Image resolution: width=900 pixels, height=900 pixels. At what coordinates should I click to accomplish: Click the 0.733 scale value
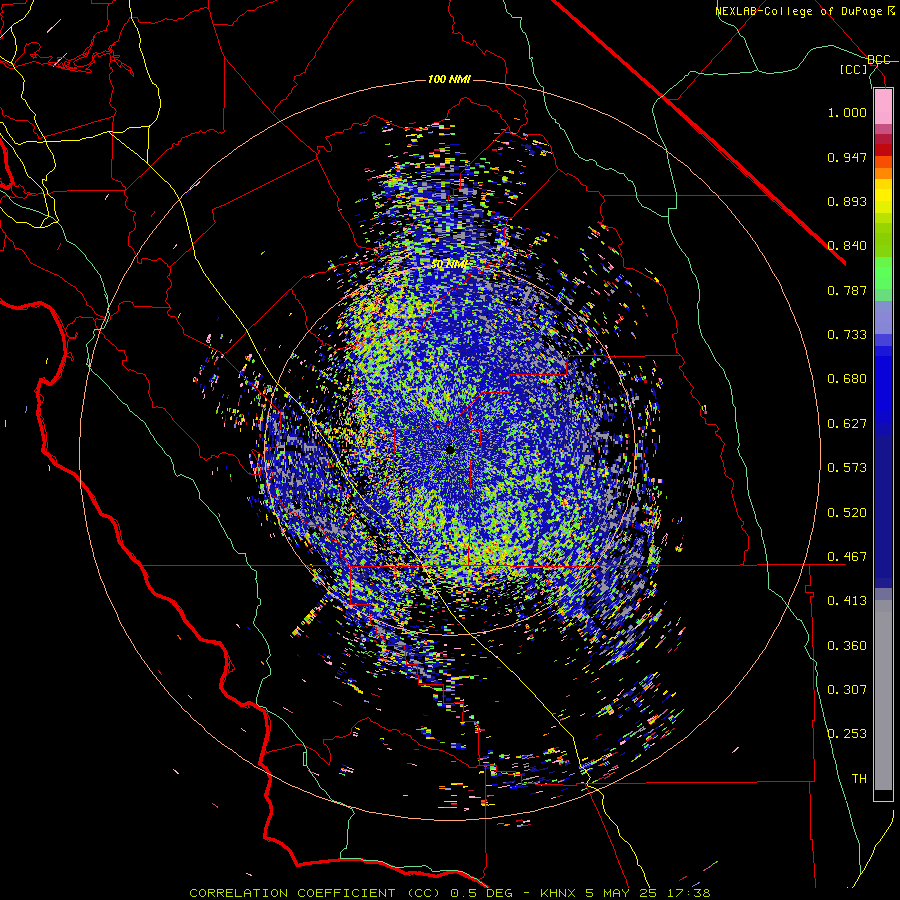pyautogui.click(x=847, y=335)
